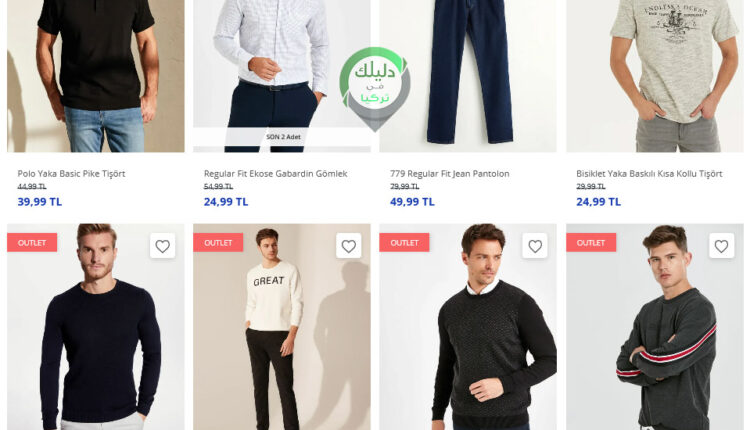Click the SON 2 Adet stock label
The width and height of the screenshot is (750, 430).
click(283, 137)
